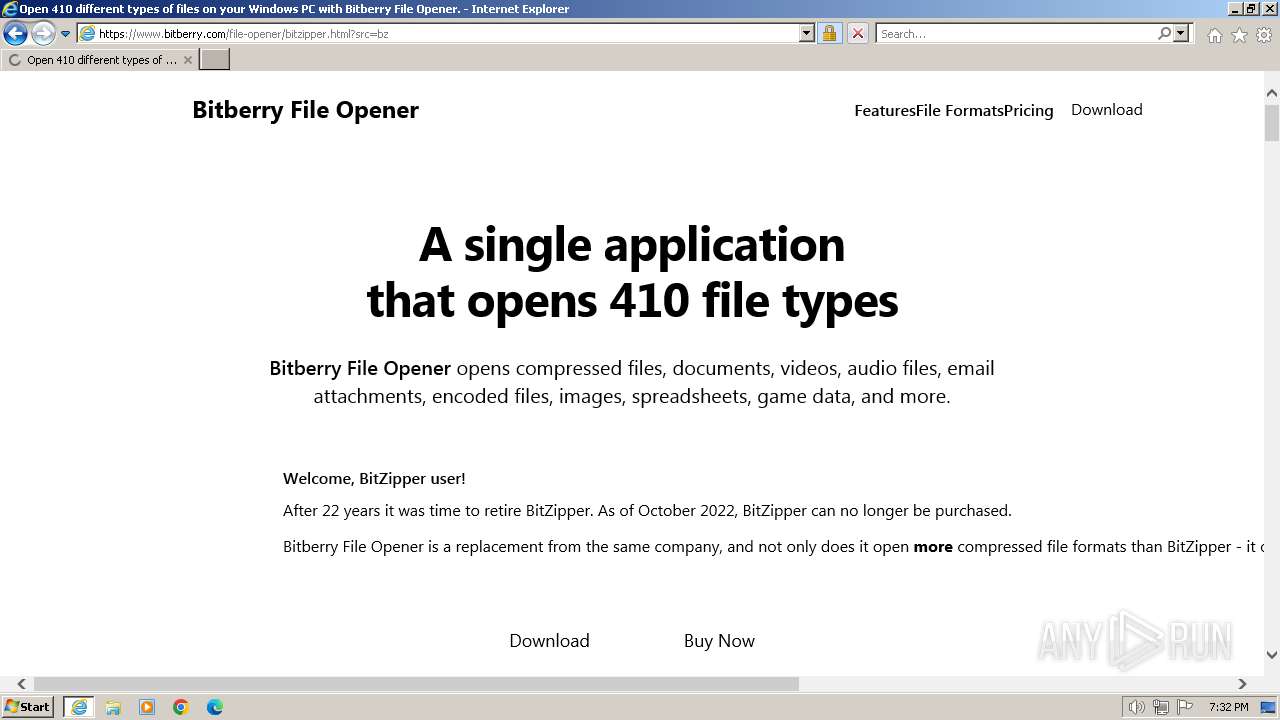1280x720 pixels.
Task: Click the 'A single application' headline
Action: (x=632, y=244)
